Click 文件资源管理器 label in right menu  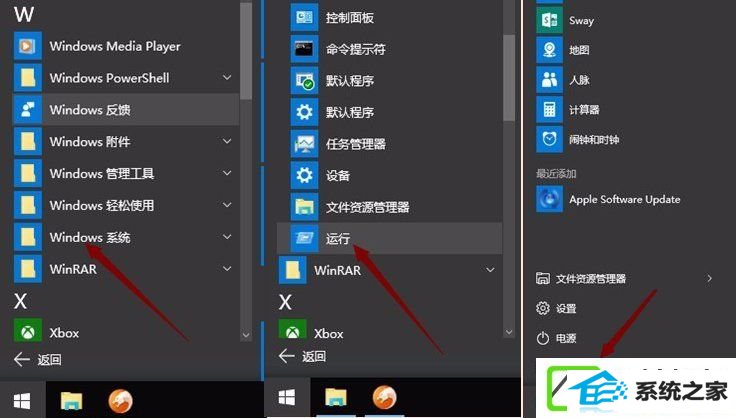pyautogui.click(x=591, y=279)
